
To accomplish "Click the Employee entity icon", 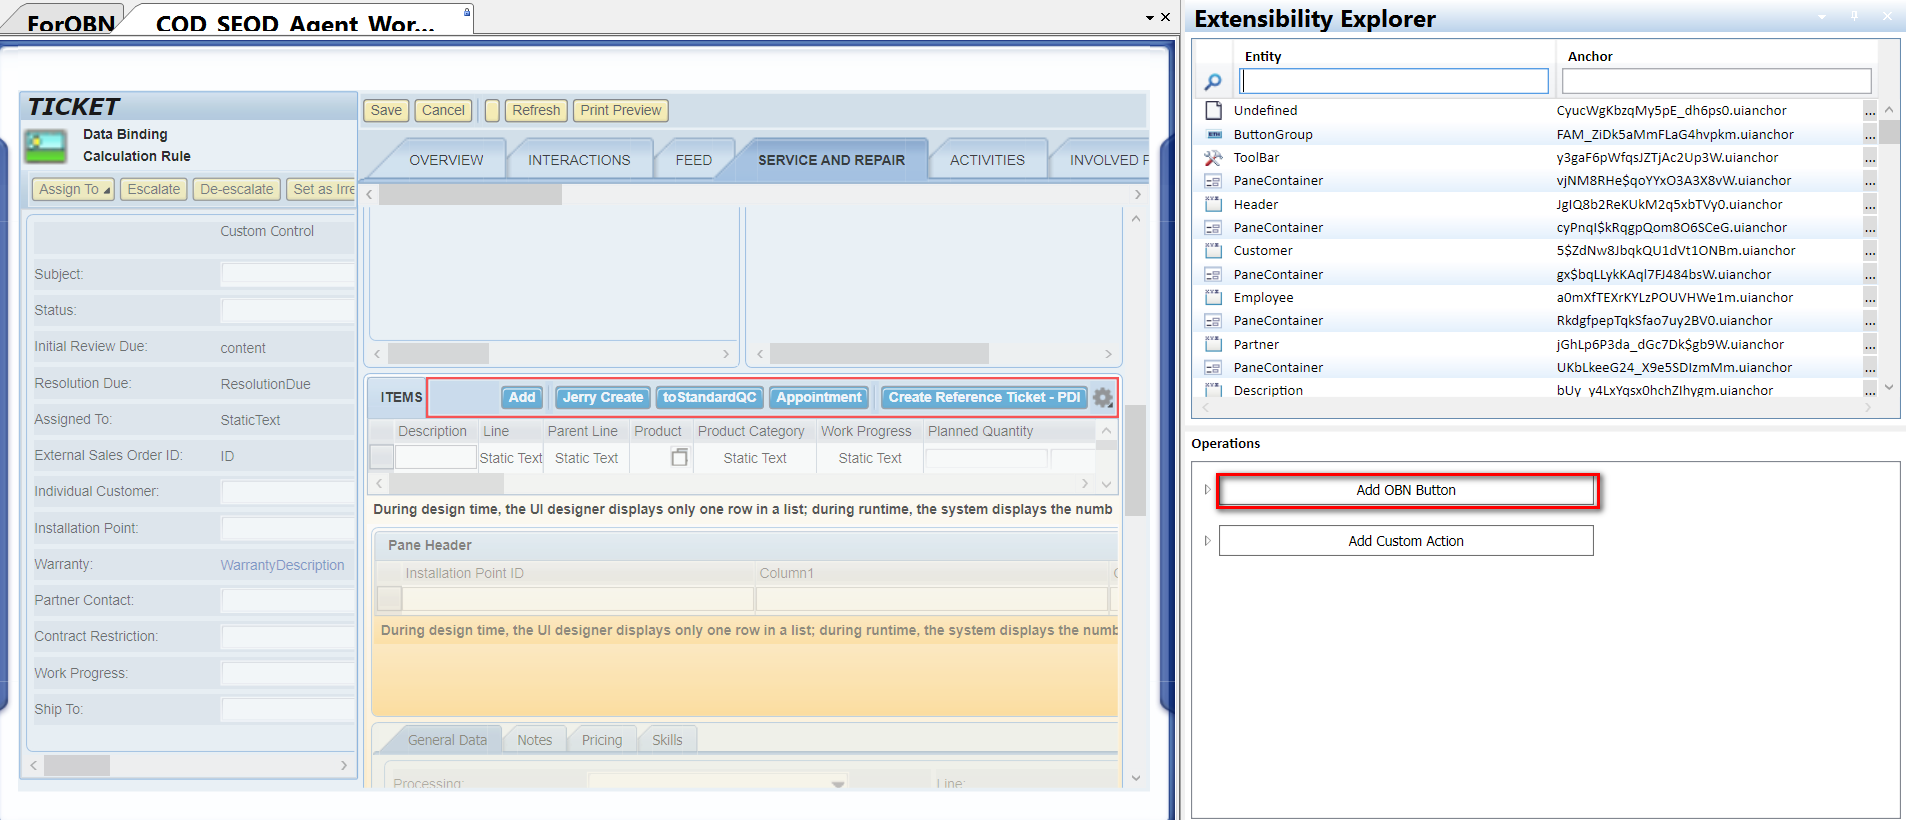I will (1213, 297).
